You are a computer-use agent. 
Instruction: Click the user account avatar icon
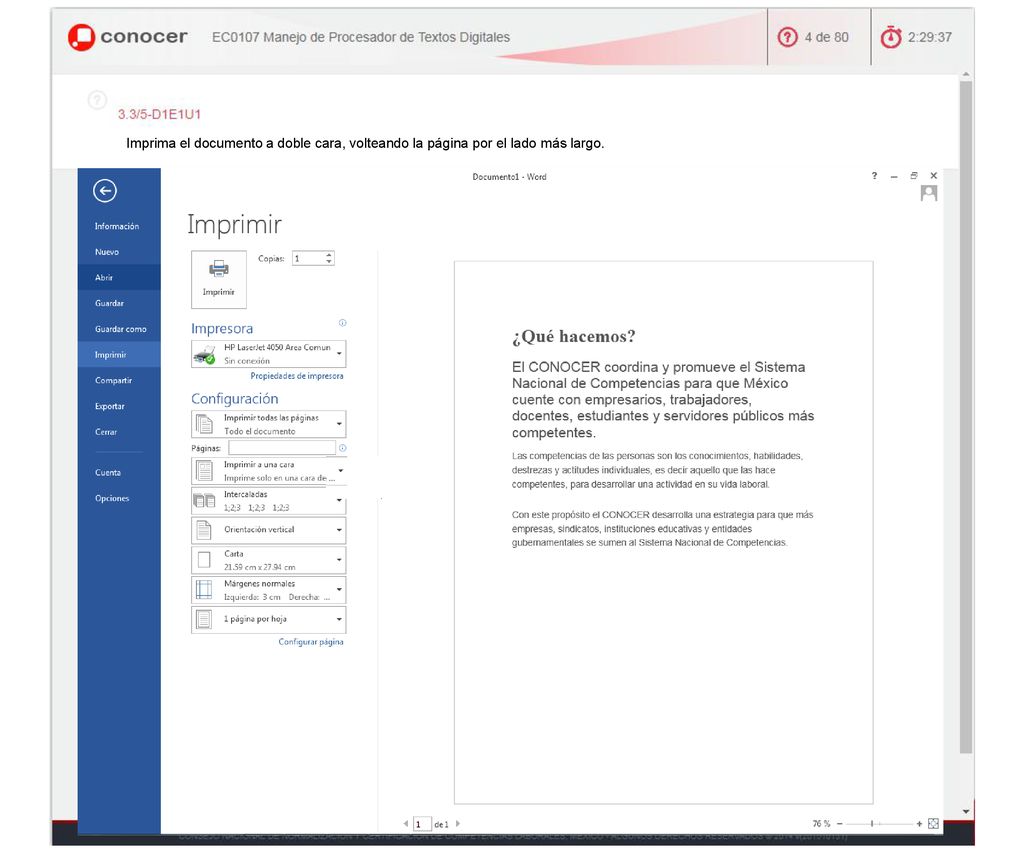(929, 193)
